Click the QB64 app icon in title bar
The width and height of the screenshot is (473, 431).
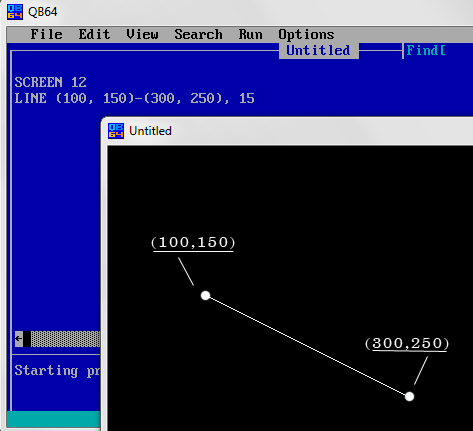click(x=15, y=12)
